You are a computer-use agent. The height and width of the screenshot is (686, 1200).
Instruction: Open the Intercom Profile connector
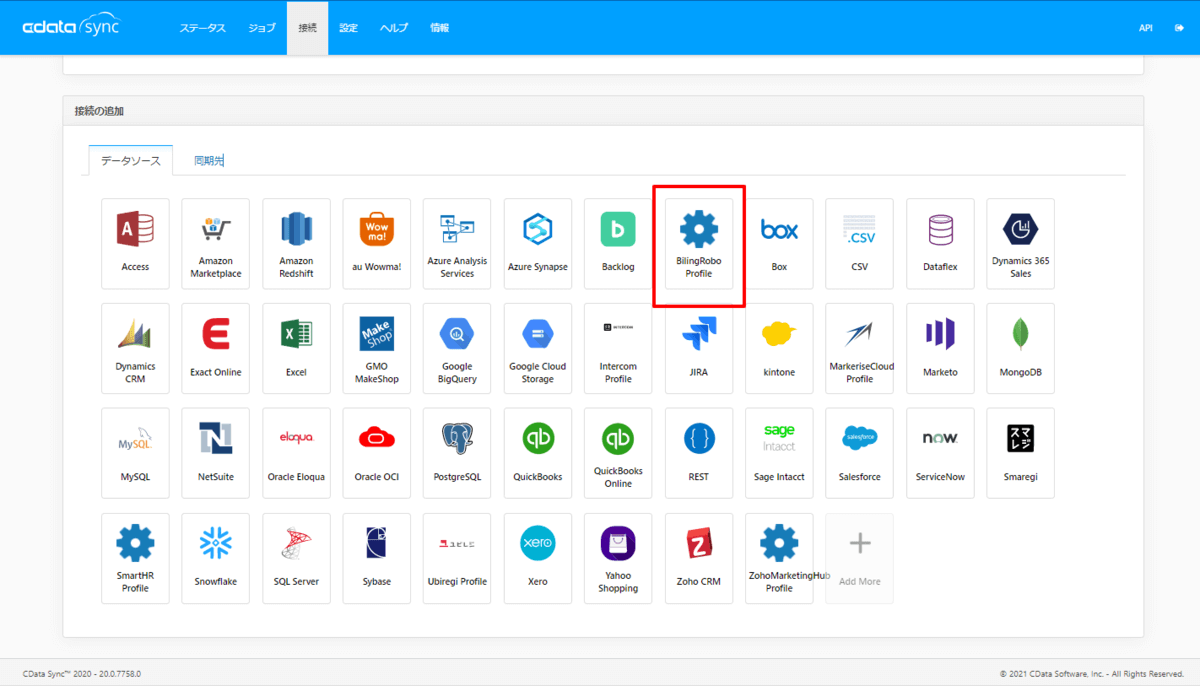pyautogui.click(x=618, y=348)
